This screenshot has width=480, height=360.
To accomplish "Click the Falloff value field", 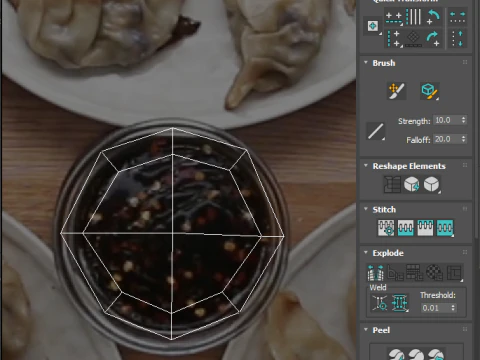I will pyautogui.click(x=446, y=139).
